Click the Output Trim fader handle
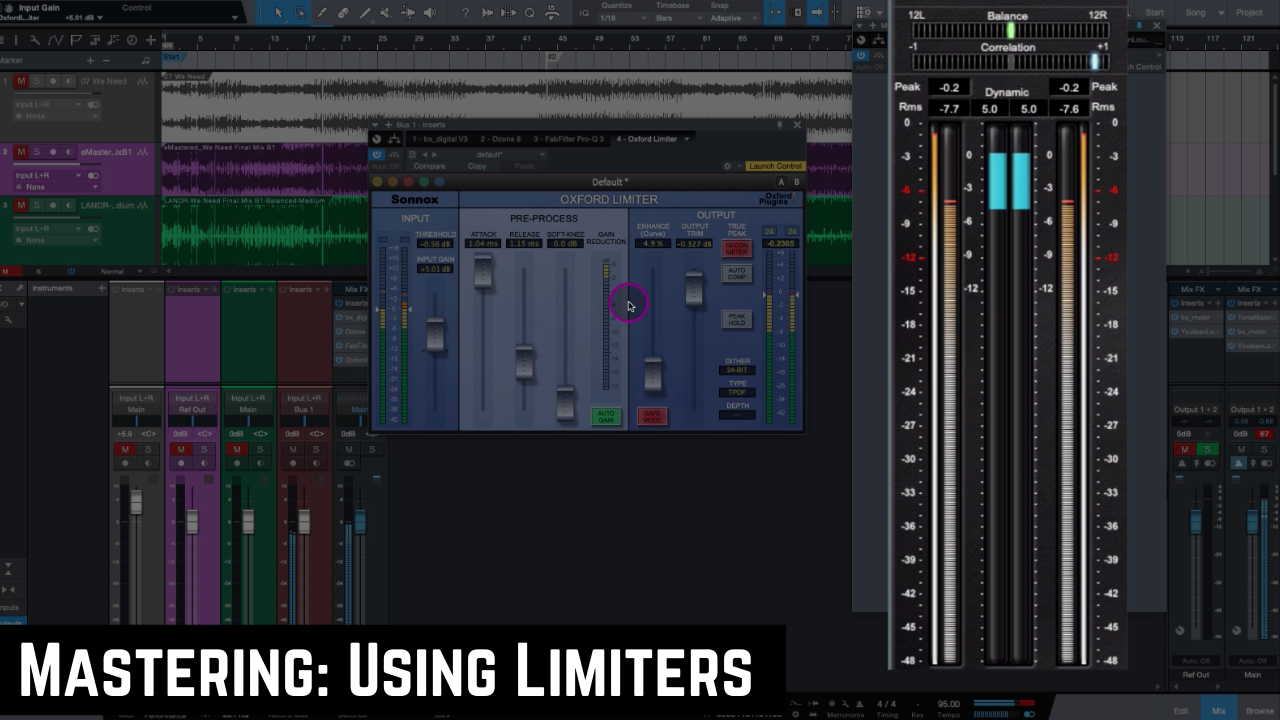Screen dimensions: 1280x720 694,289
